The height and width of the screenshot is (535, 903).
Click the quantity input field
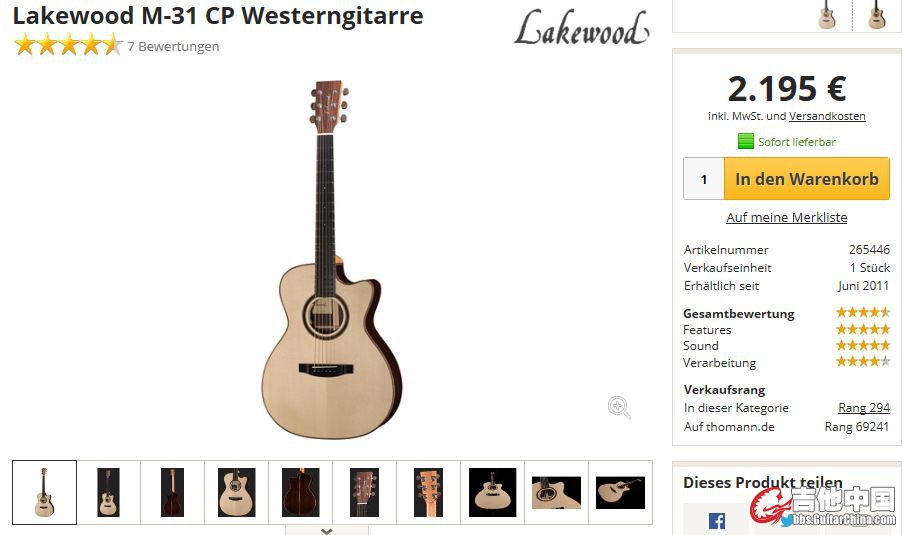(x=704, y=179)
